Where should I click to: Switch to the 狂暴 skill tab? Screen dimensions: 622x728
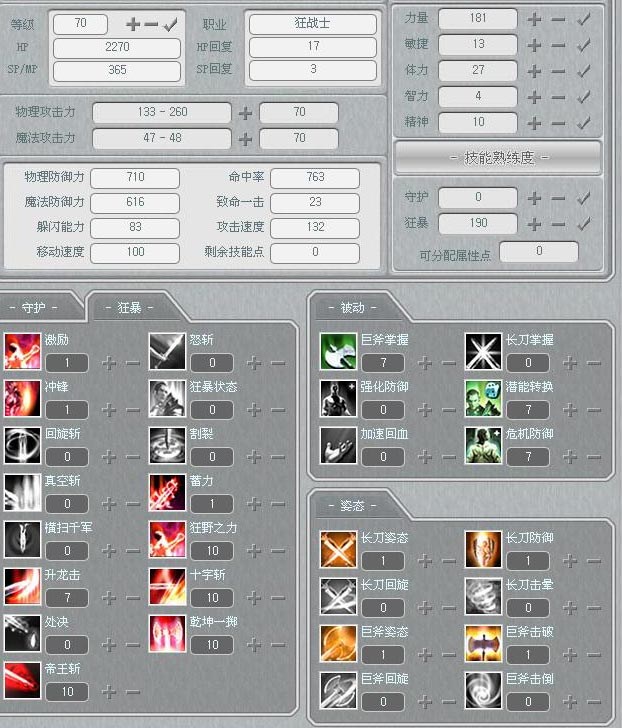[130, 307]
